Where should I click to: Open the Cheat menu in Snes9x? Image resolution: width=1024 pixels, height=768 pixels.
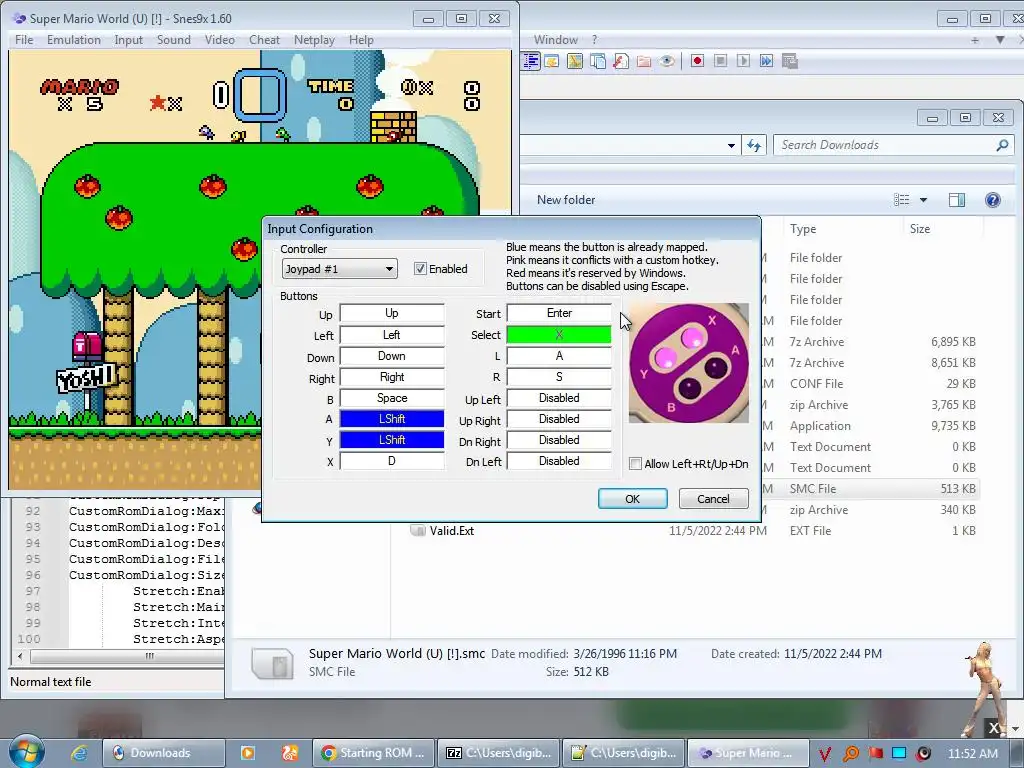click(264, 40)
